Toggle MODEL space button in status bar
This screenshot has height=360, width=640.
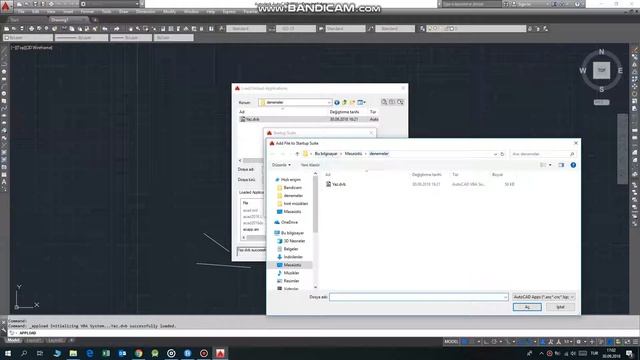451,342
